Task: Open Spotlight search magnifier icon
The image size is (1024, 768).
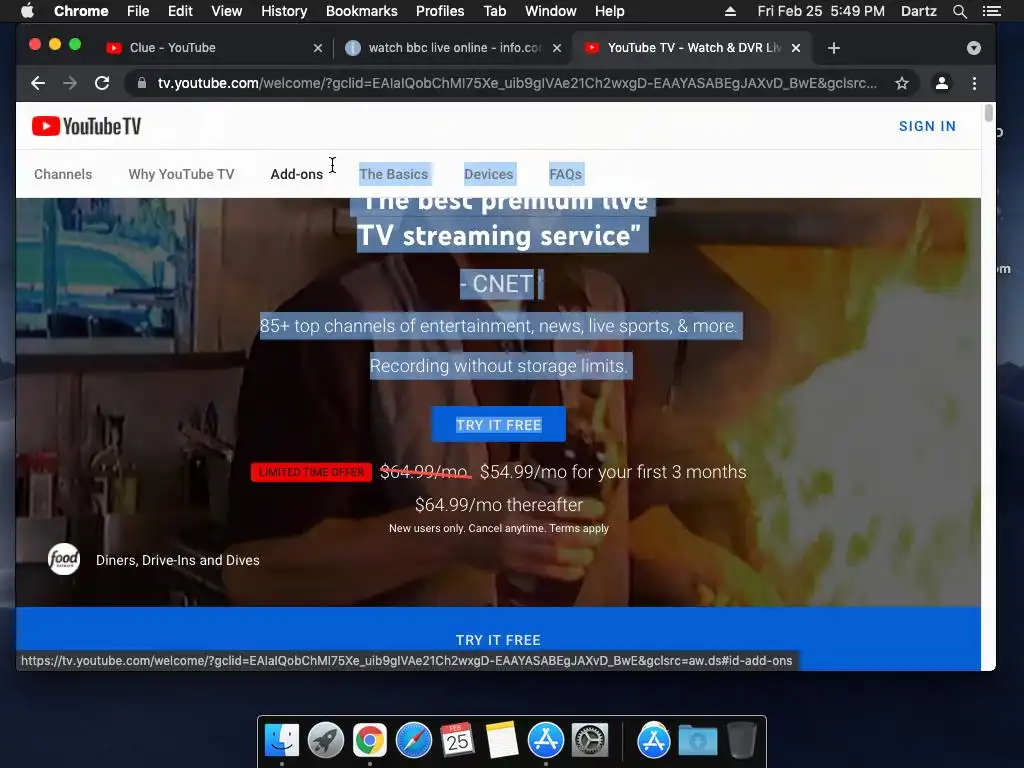Action: [959, 11]
